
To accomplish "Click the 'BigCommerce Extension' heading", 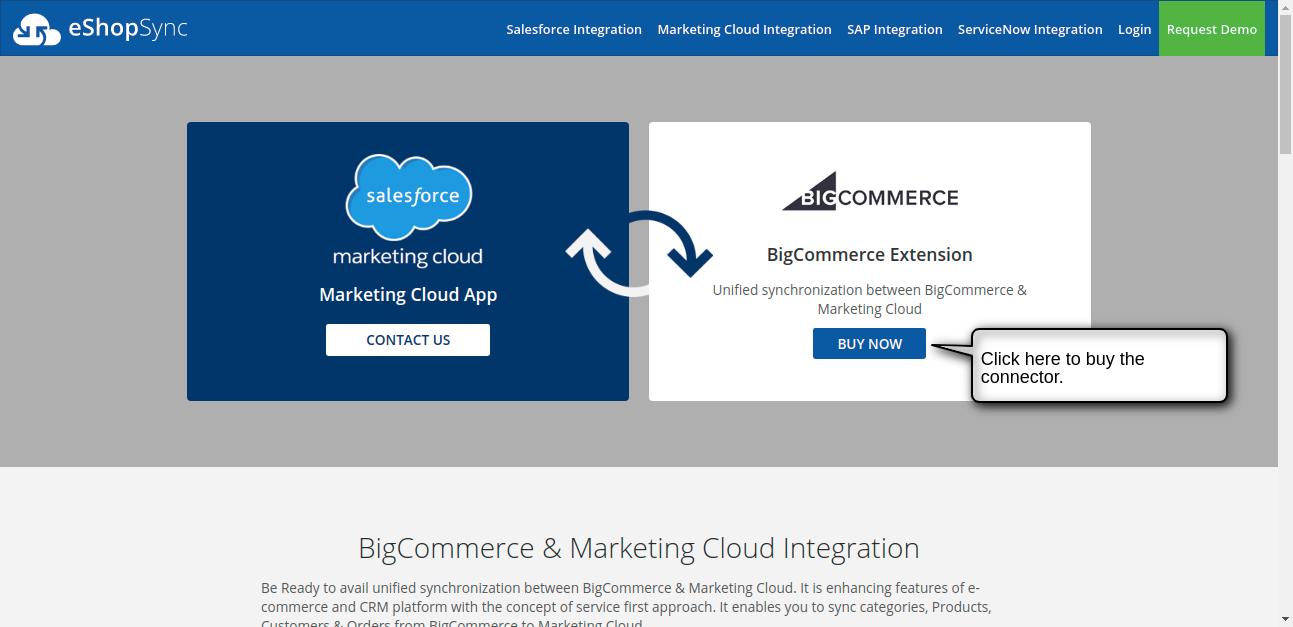I will tap(870, 254).
